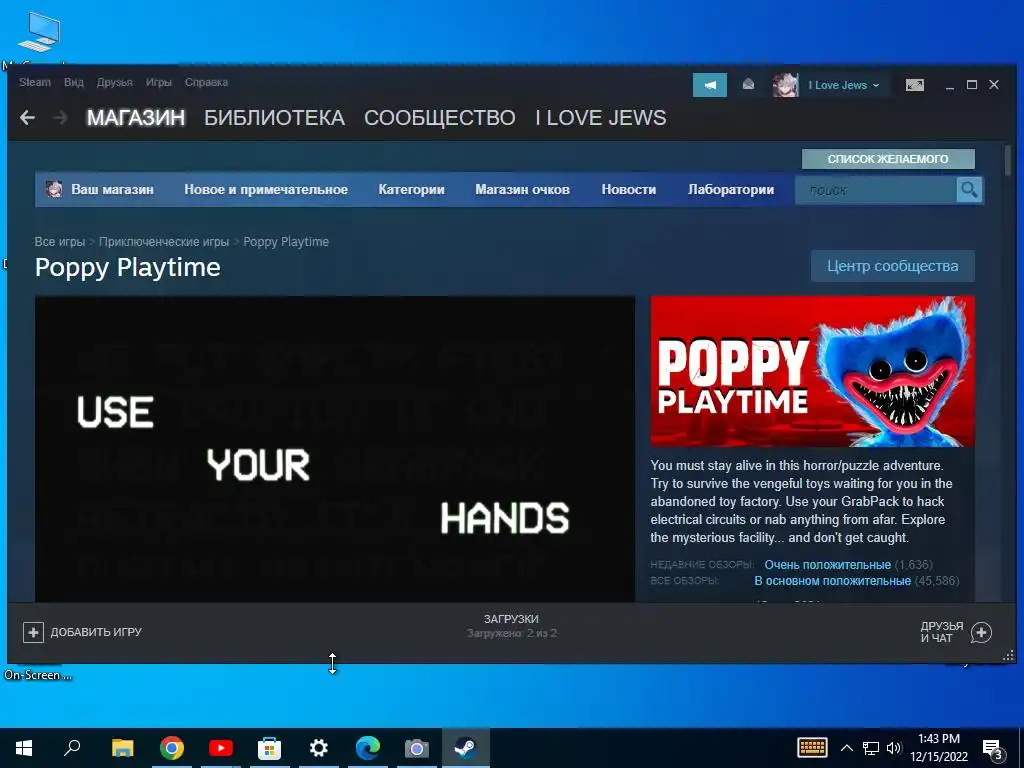Click the СПИСОК ЖЕЛАЕМОГО button
Image resolution: width=1024 pixels, height=768 pixels.
(888, 159)
